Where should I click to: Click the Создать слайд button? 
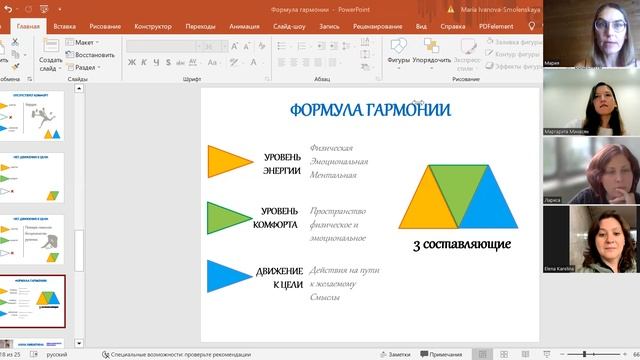pyautogui.click(x=51, y=55)
